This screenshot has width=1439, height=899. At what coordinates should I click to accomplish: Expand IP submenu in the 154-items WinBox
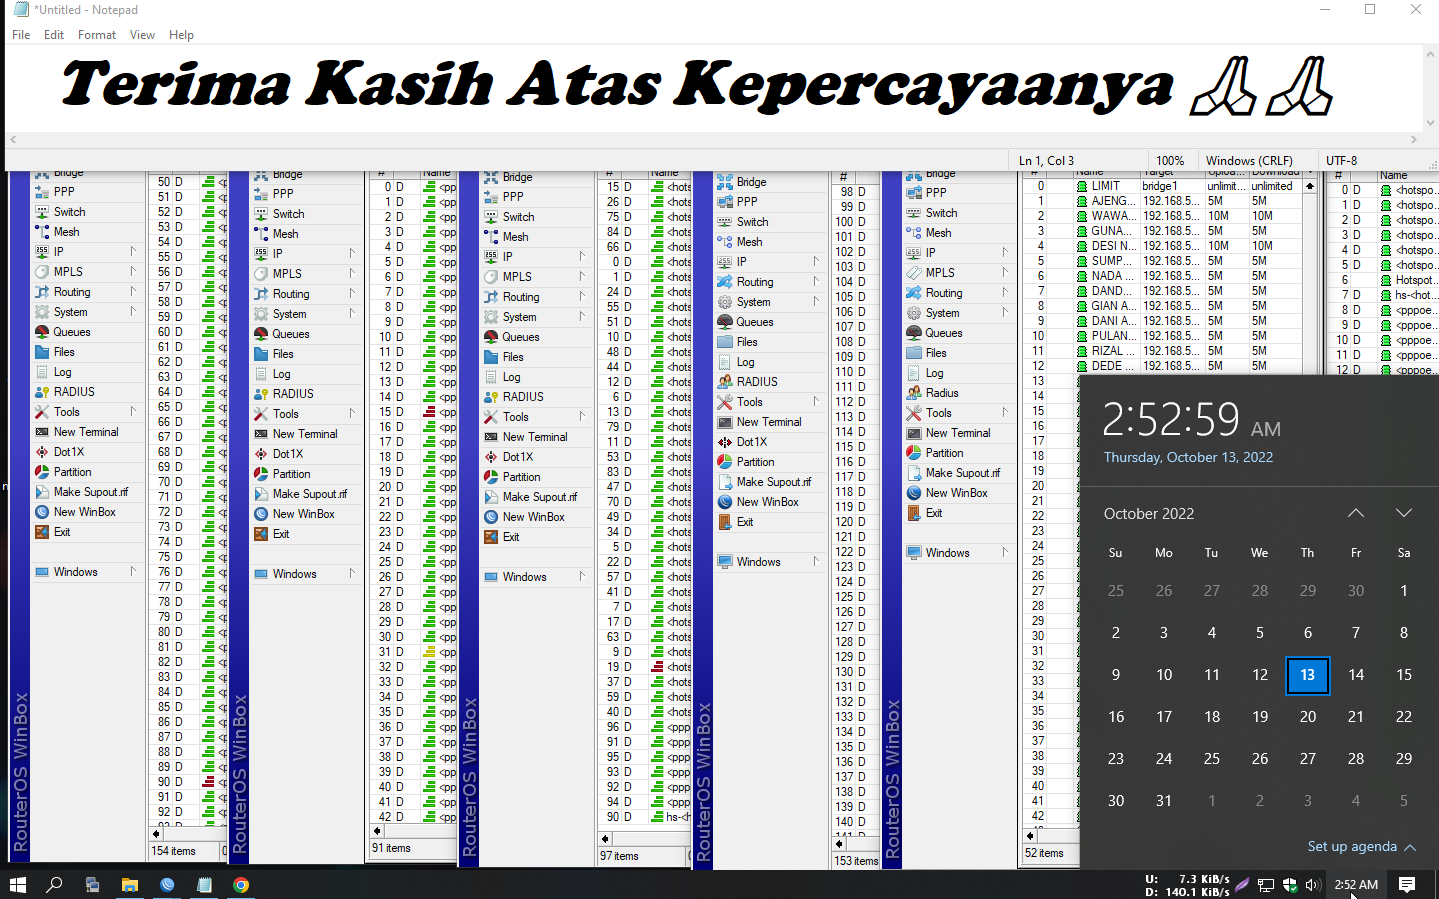coord(132,251)
